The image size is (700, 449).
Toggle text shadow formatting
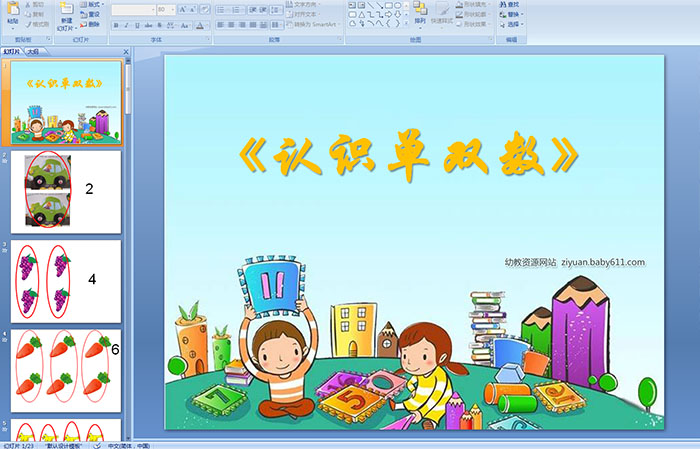(159, 25)
